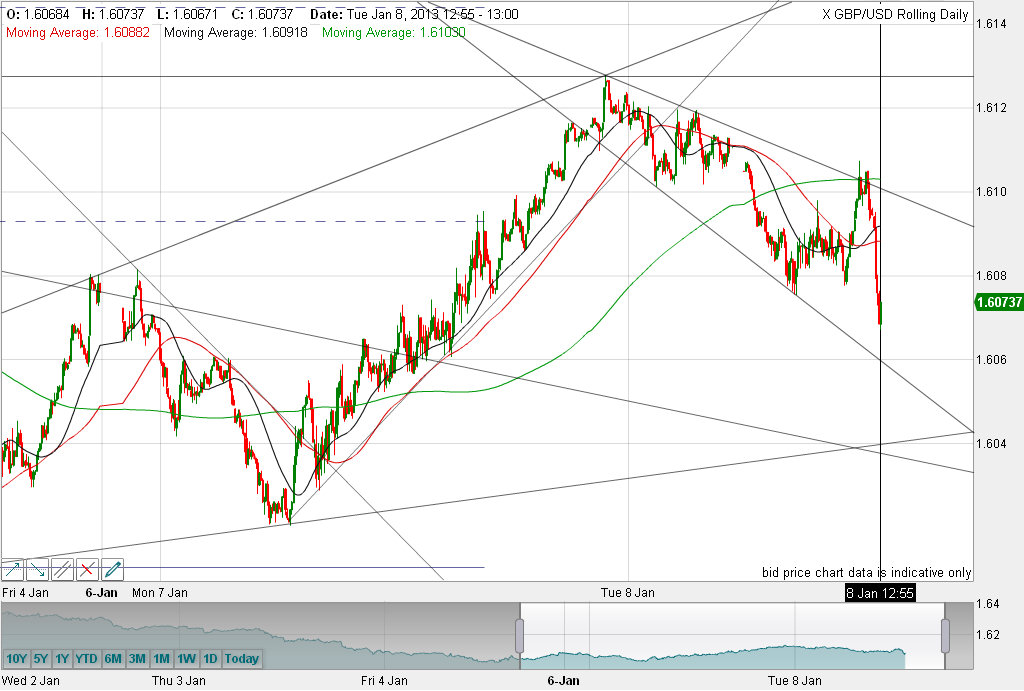The height and width of the screenshot is (691, 1024).
Task: Set chart range to 5Y
Action: (x=40, y=658)
